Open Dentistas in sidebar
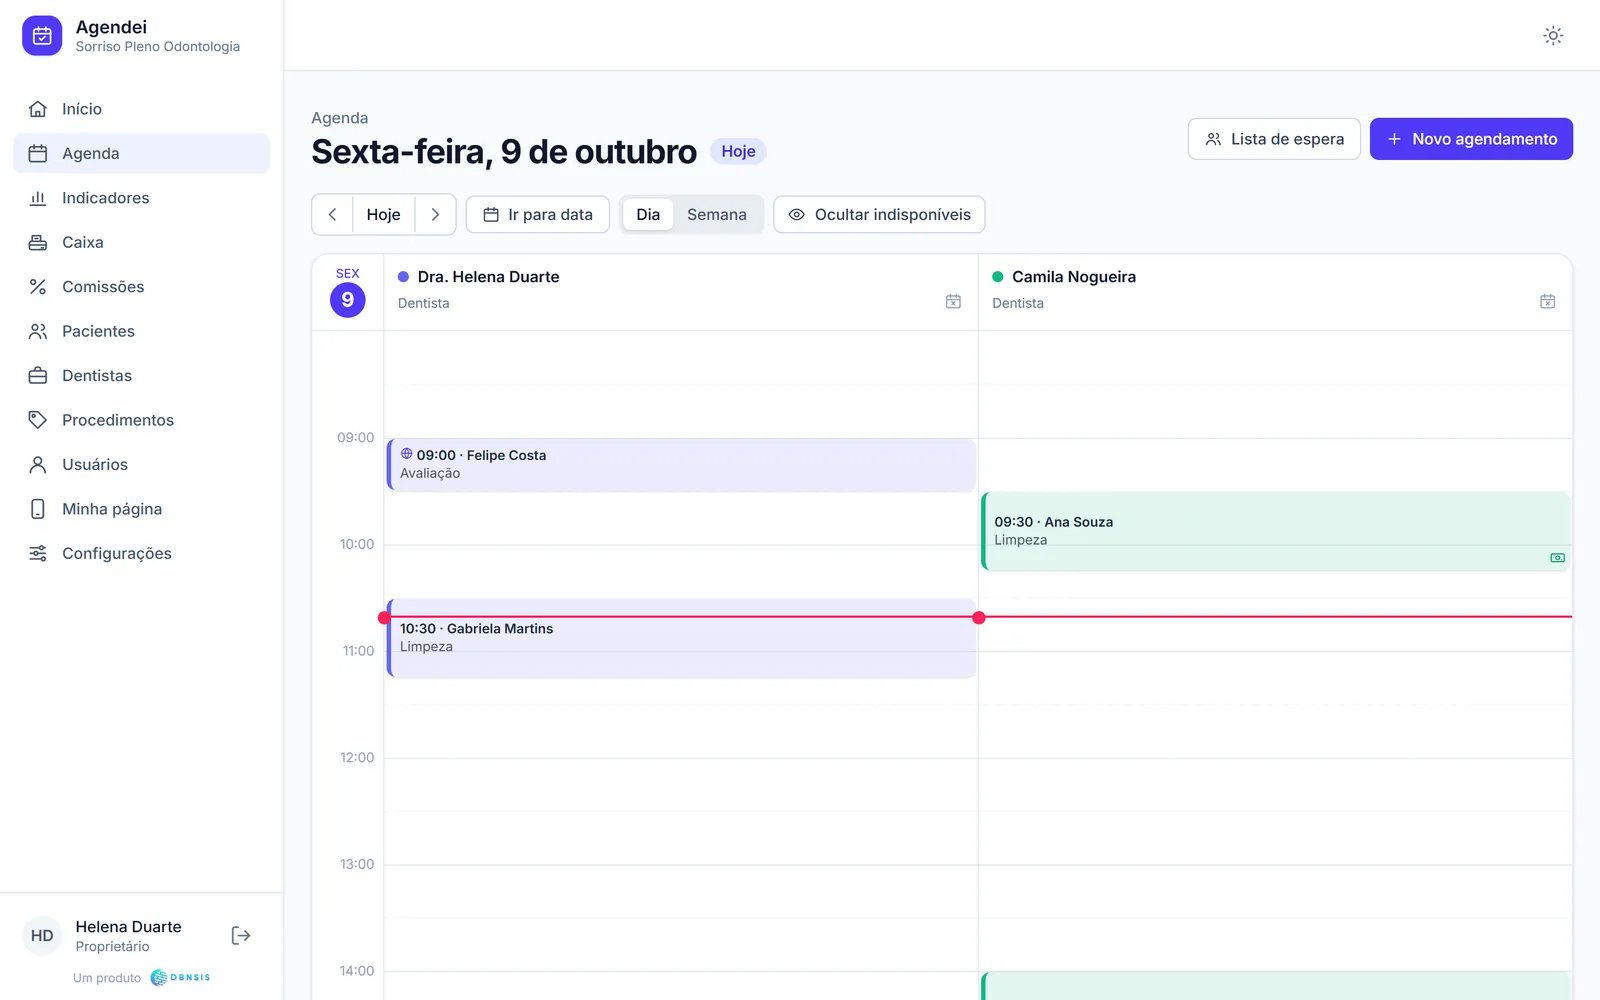 (142, 376)
